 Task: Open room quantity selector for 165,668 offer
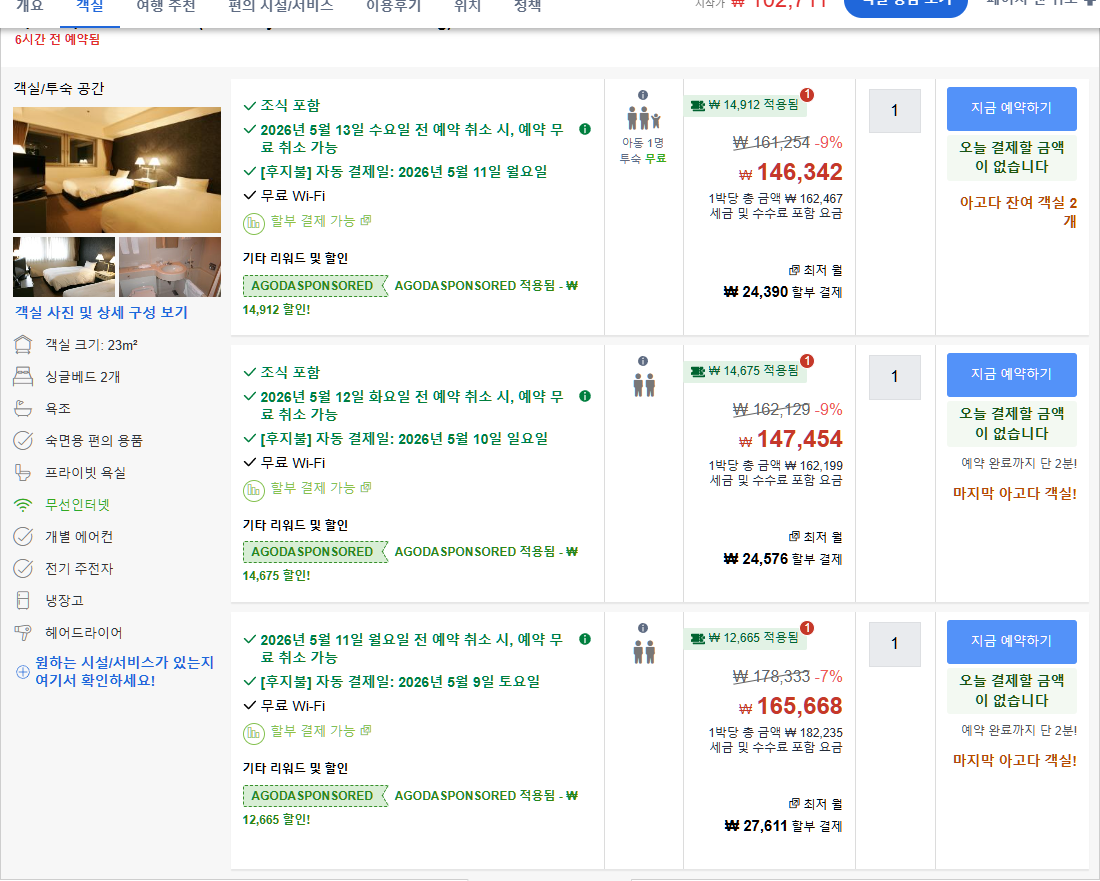(894, 644)
